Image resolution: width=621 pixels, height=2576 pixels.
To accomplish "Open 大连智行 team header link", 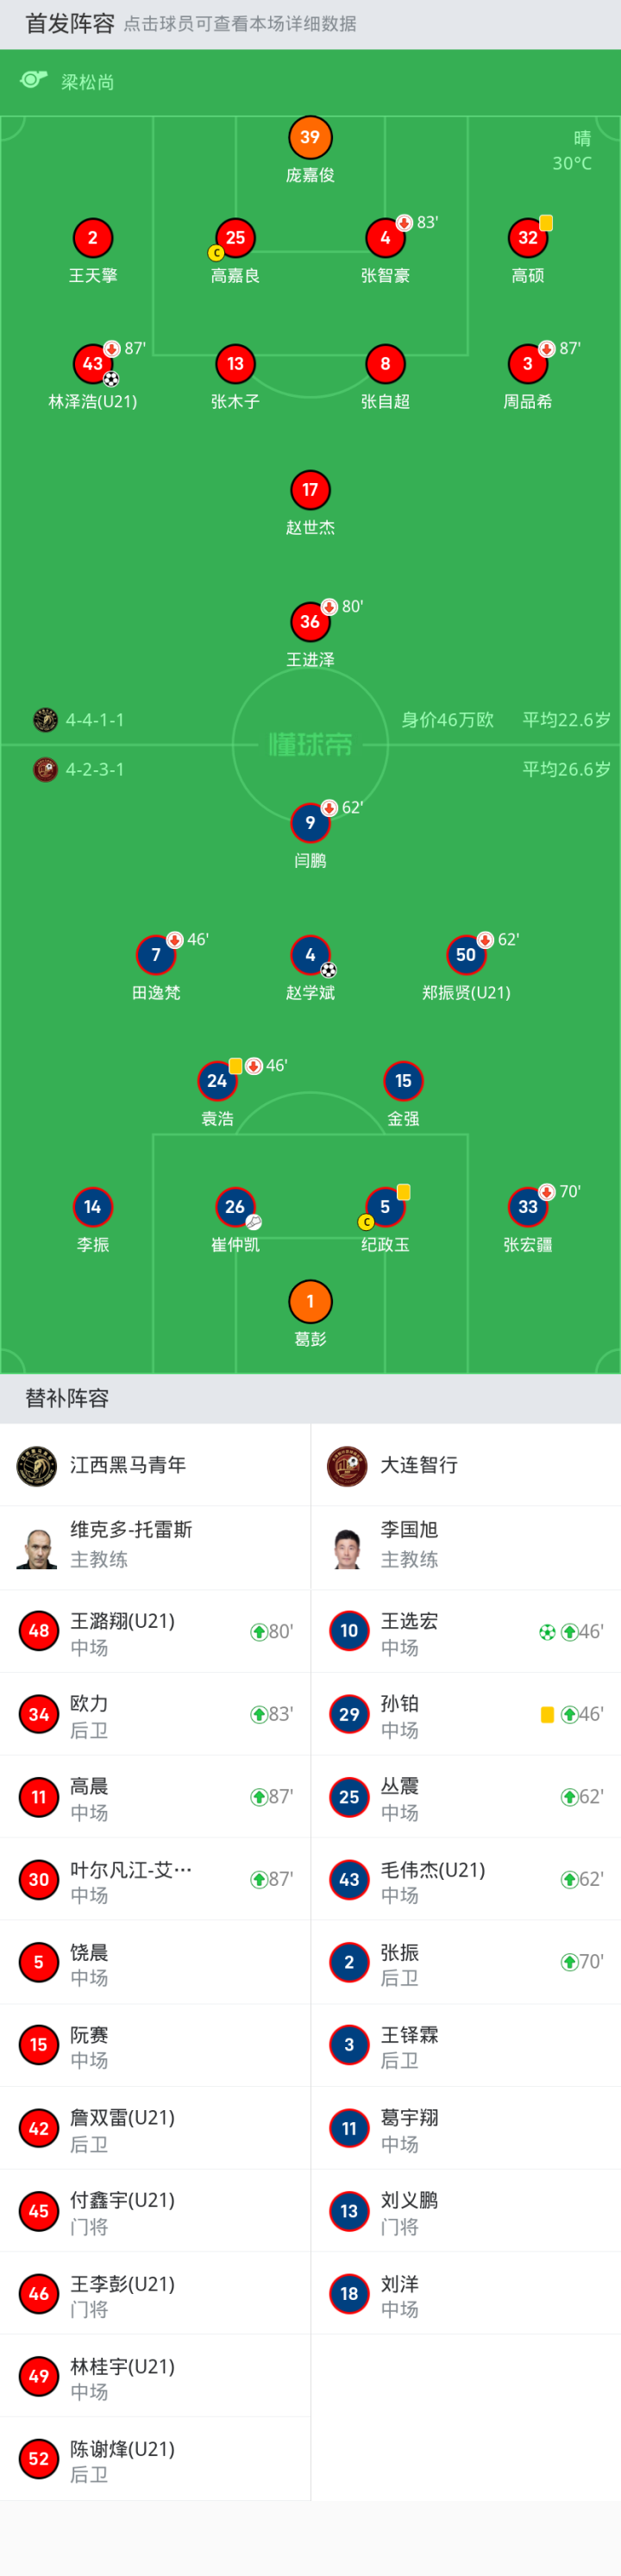I will click(419, 1465).
